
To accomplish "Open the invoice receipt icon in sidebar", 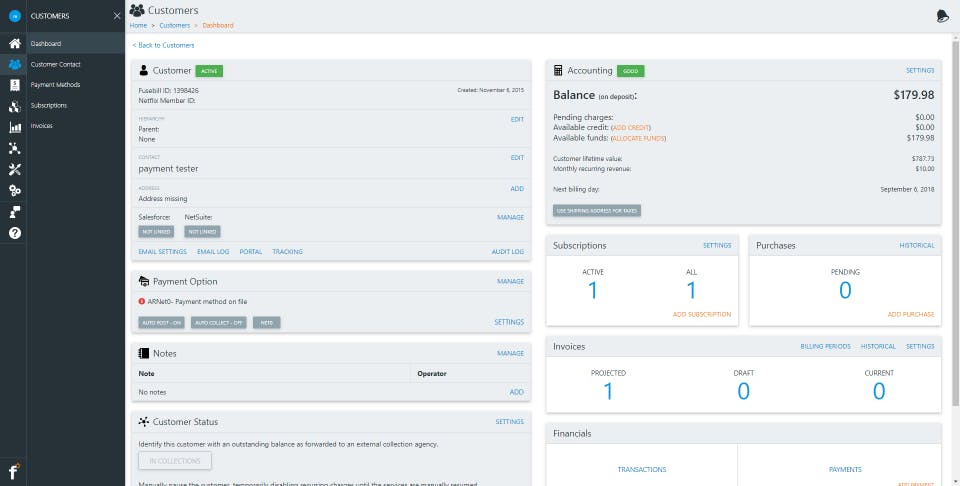I will tap(15, 86).
